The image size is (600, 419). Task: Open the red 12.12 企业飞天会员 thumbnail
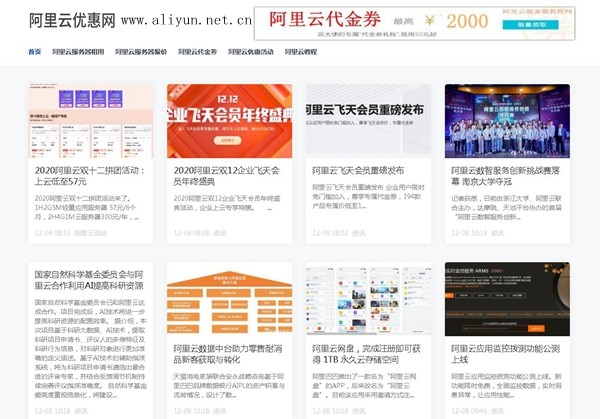click(x=230, y=121)
